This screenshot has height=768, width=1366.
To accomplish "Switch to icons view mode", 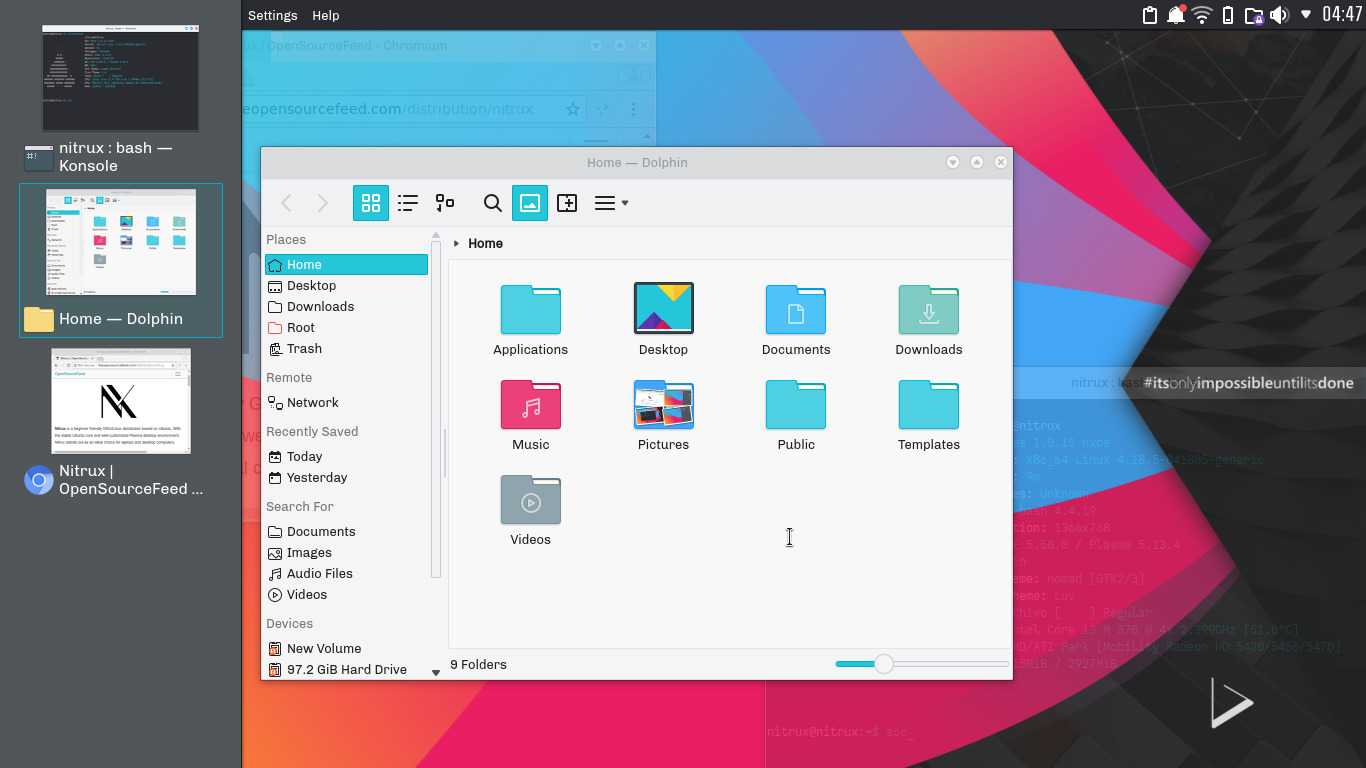I will 371,202.
